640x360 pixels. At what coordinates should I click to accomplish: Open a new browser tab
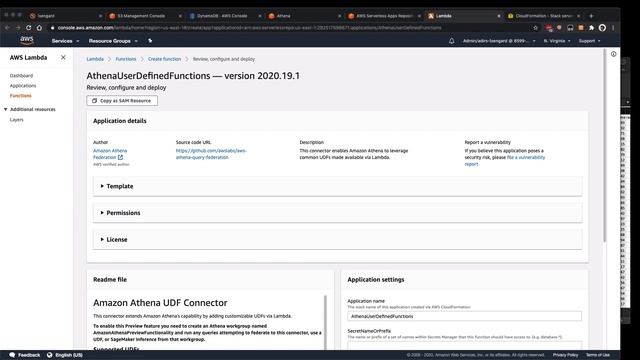(x=591, y=16)
